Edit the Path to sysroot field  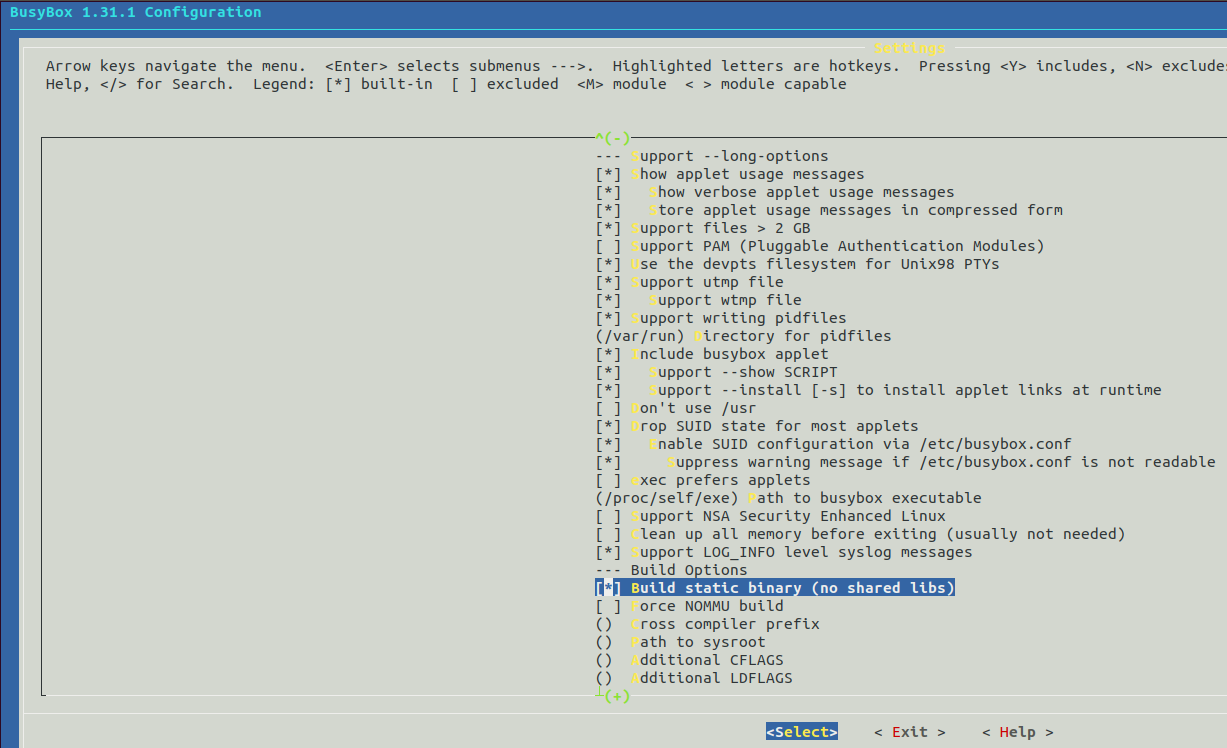pyautogui.click(x=680, y=642)
